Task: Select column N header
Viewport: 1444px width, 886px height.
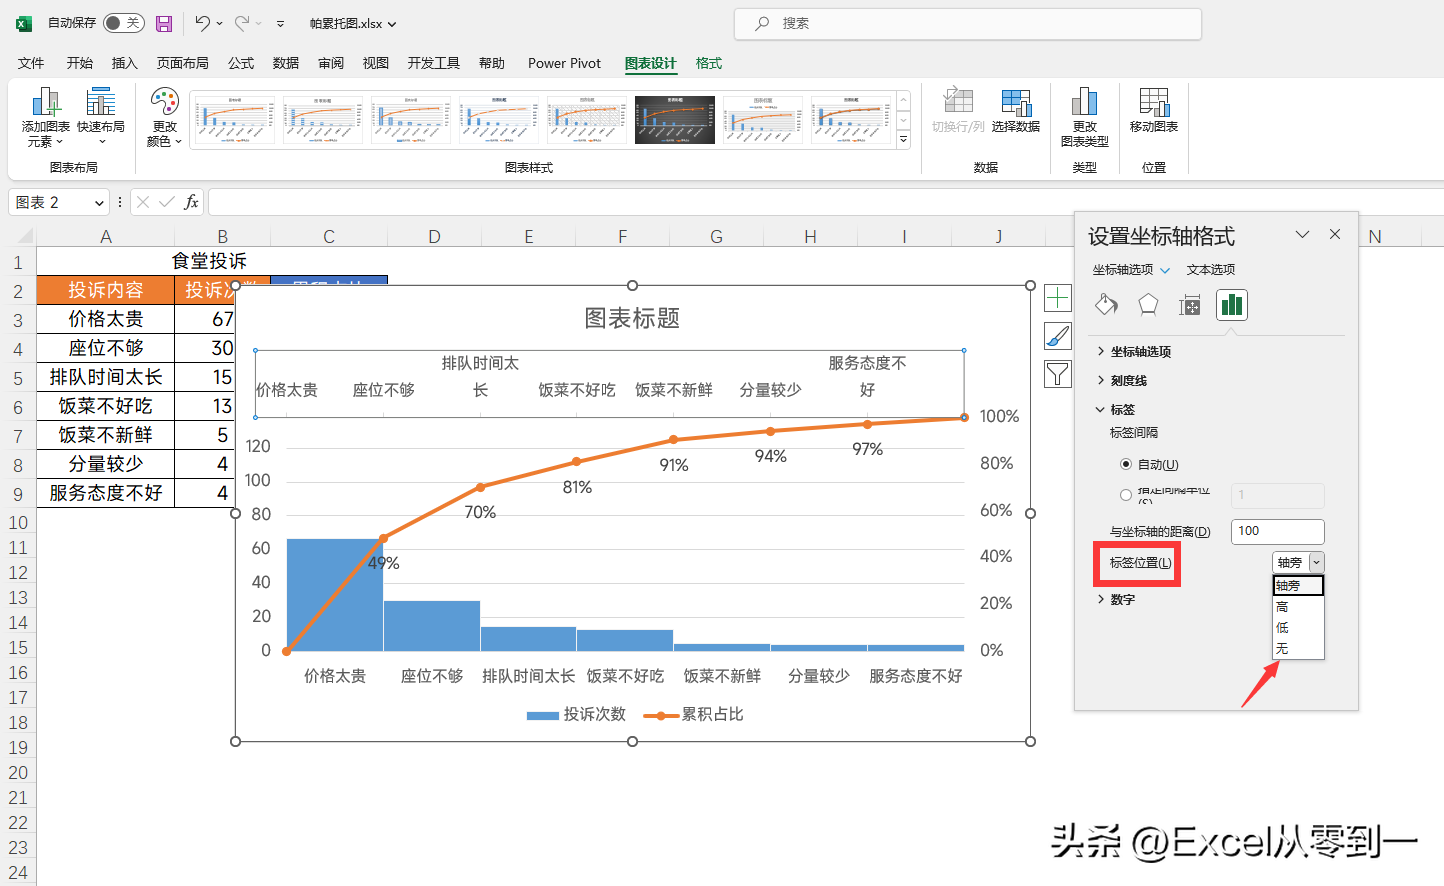Action: click(1375, 236)
